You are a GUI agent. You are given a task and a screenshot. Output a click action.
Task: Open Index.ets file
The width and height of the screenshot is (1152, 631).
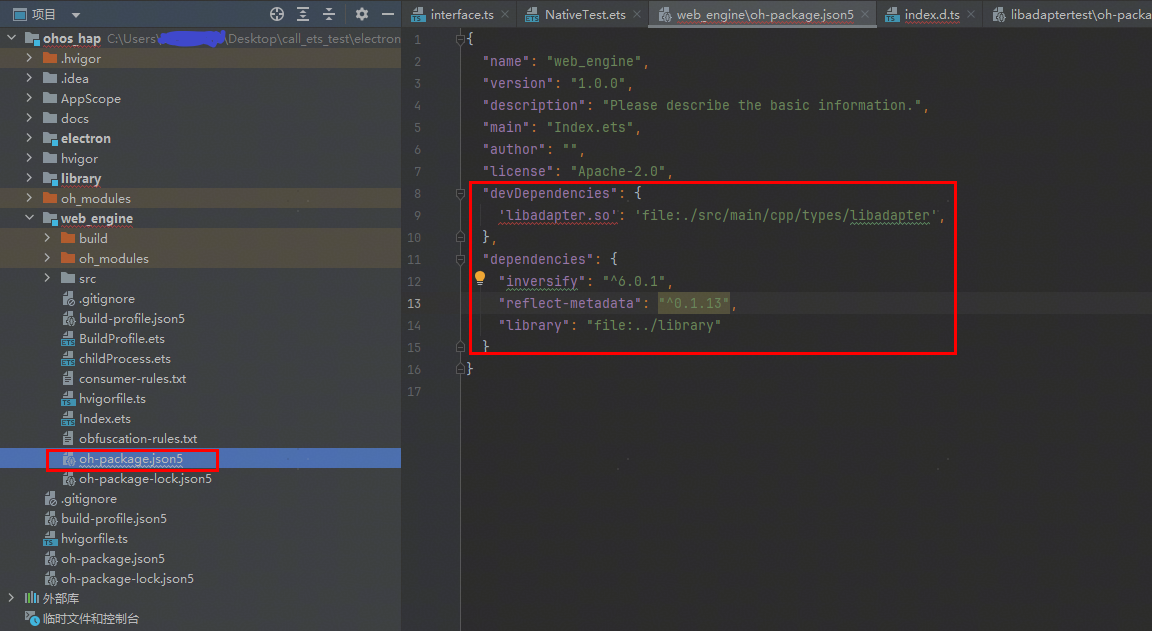pos(105,419)
